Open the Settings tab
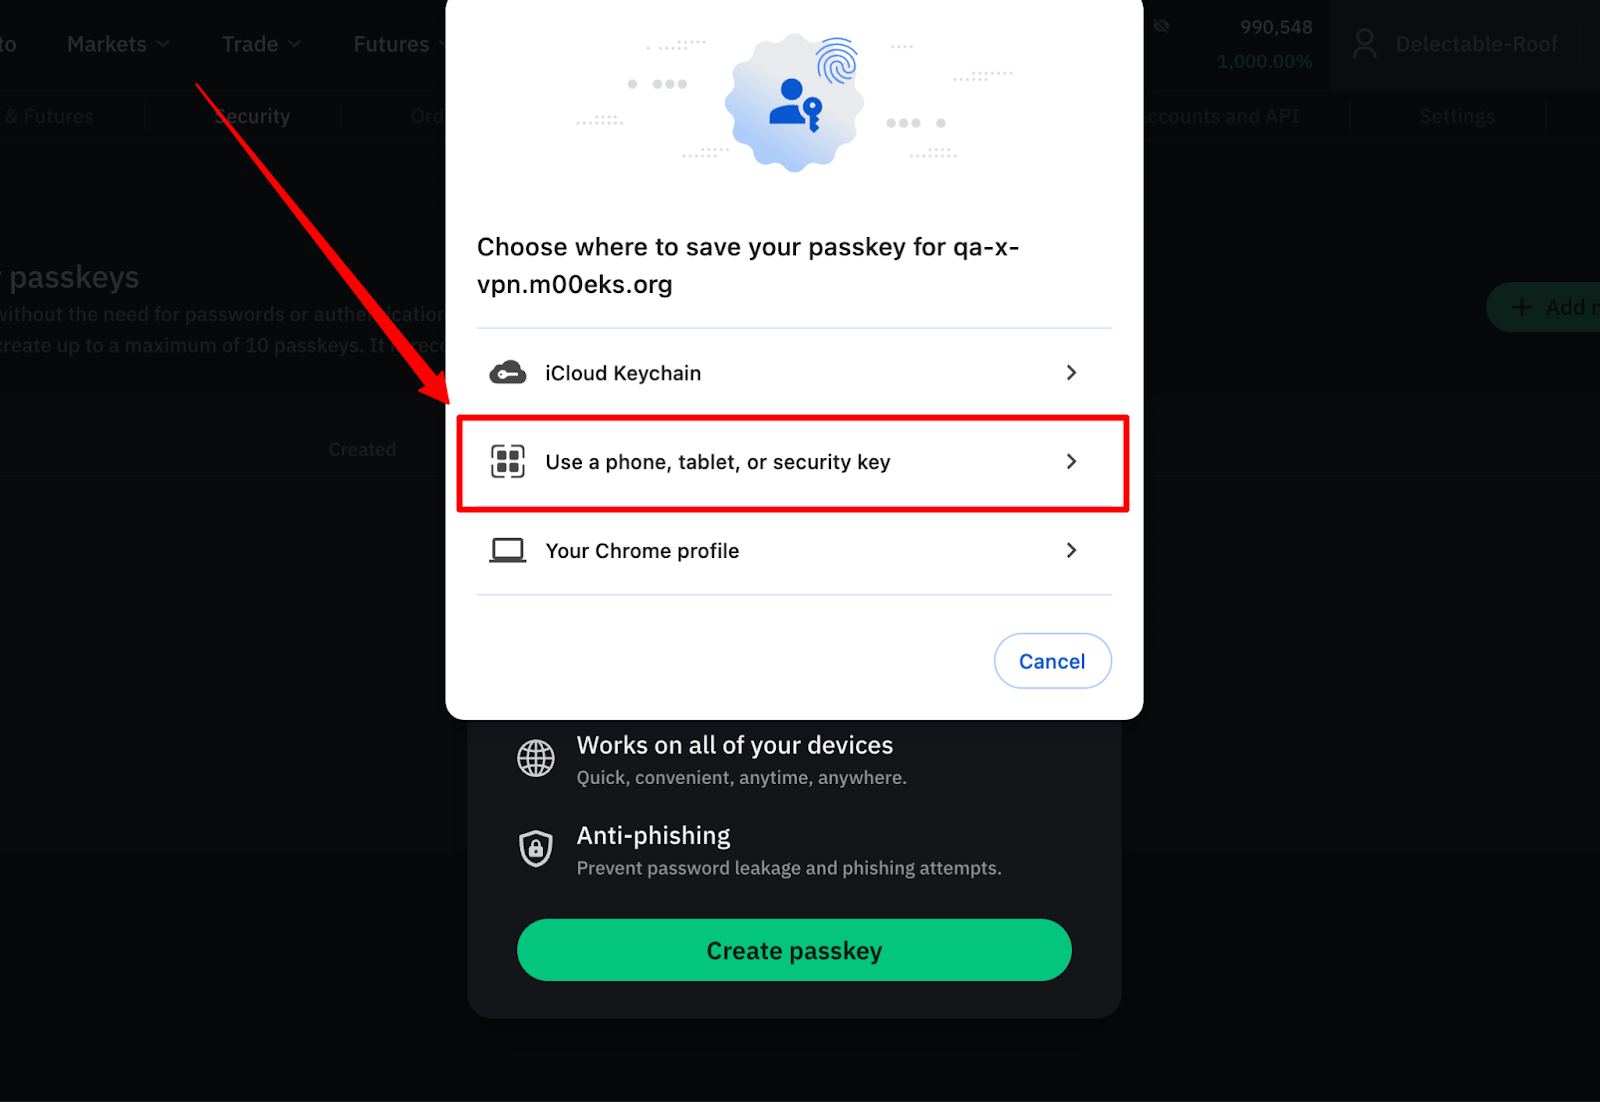1600x1102 pixels. point(1457,116)
